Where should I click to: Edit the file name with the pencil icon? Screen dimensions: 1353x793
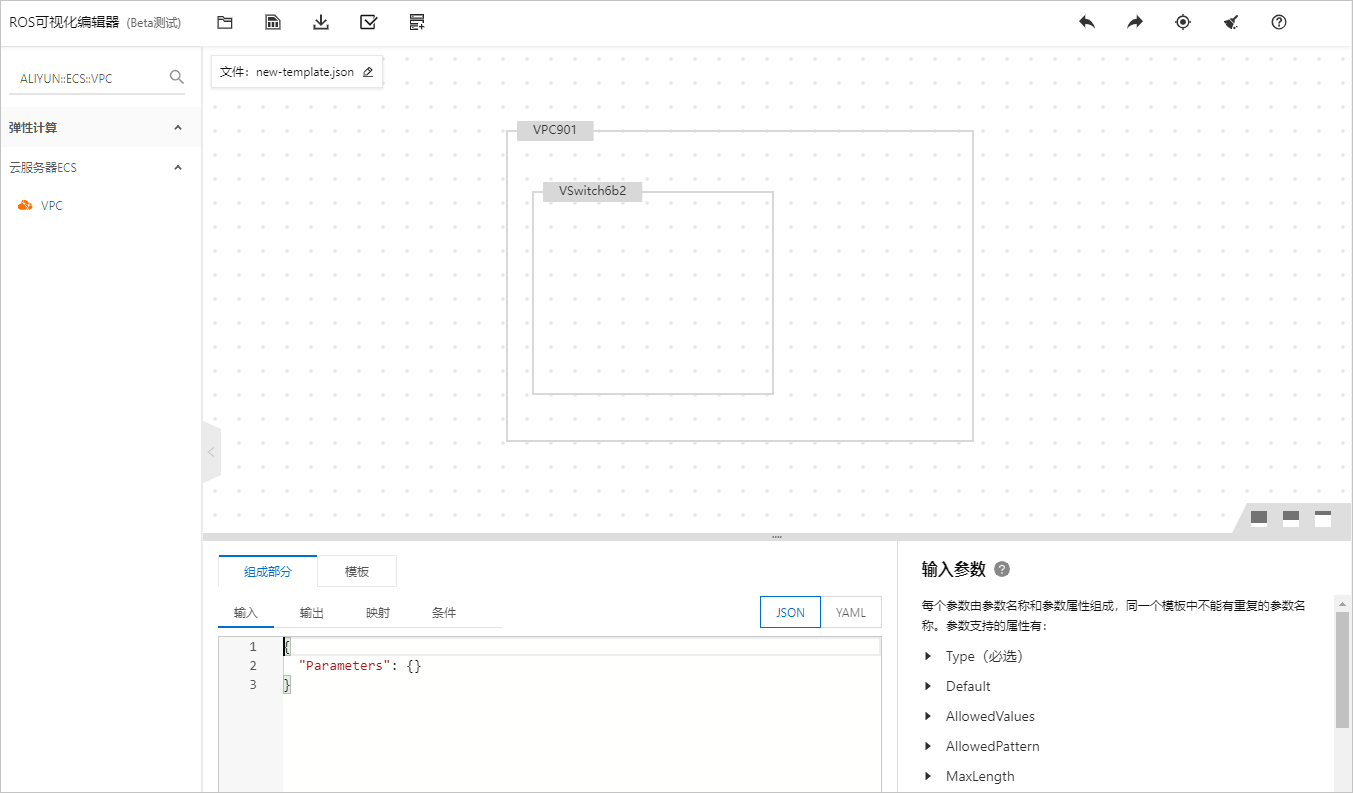(368, 72)
